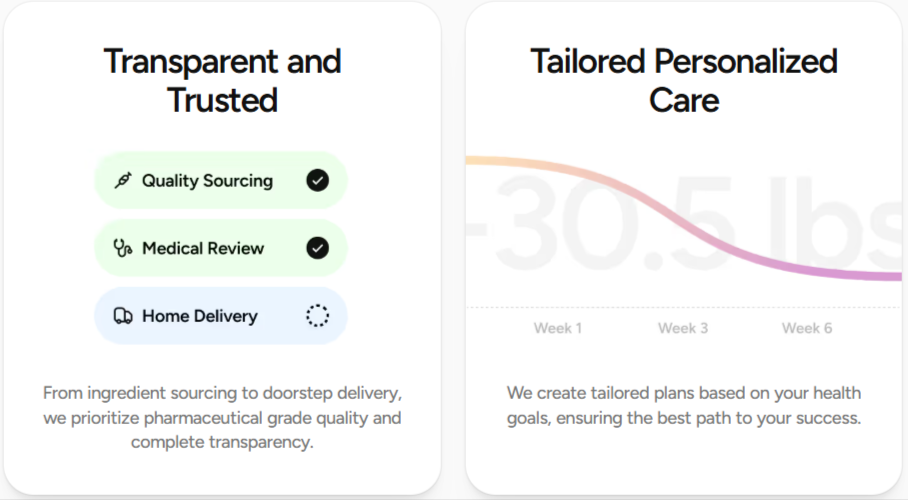Jump to the Week 3 marker
The width and height of the screenshot is (908, 500).
tap(683, 328)
